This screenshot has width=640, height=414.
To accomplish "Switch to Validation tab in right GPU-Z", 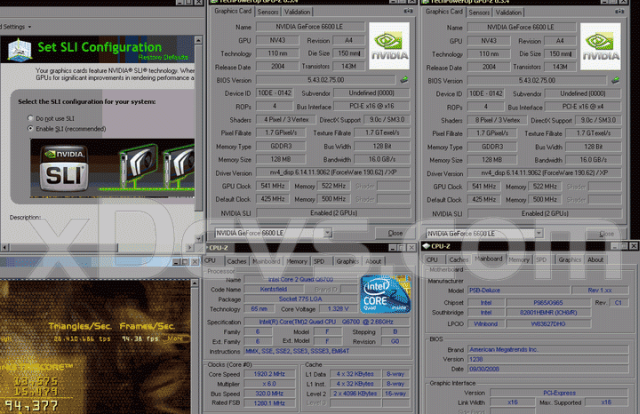I will pyautogui.click(x=508, y=12).
